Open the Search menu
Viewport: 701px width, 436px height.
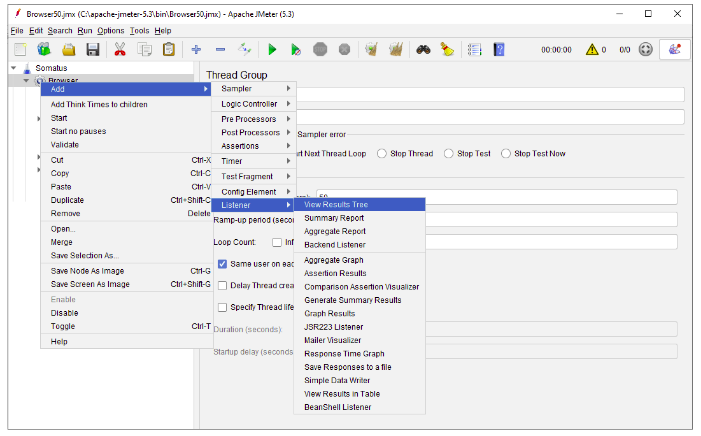60,30
